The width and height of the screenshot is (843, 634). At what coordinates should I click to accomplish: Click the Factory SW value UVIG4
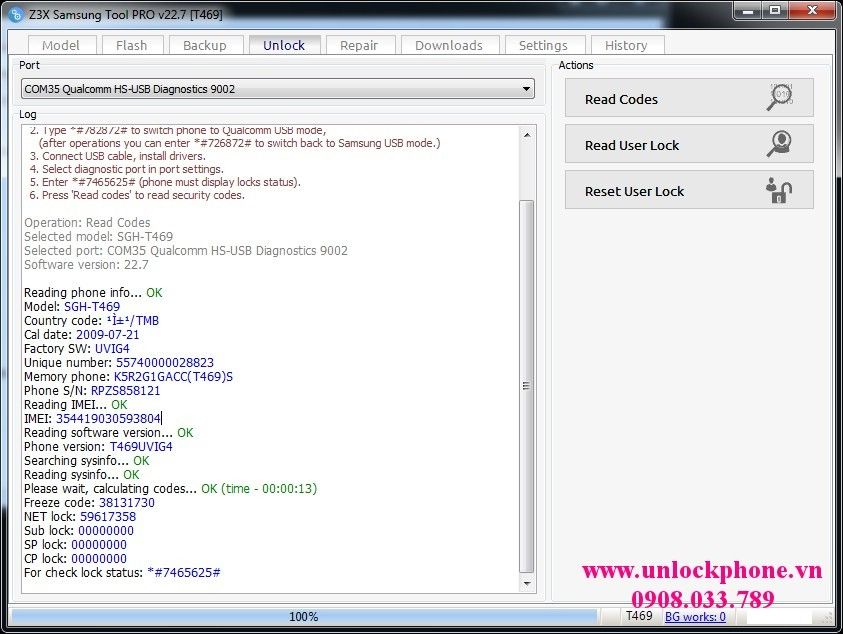112,349
